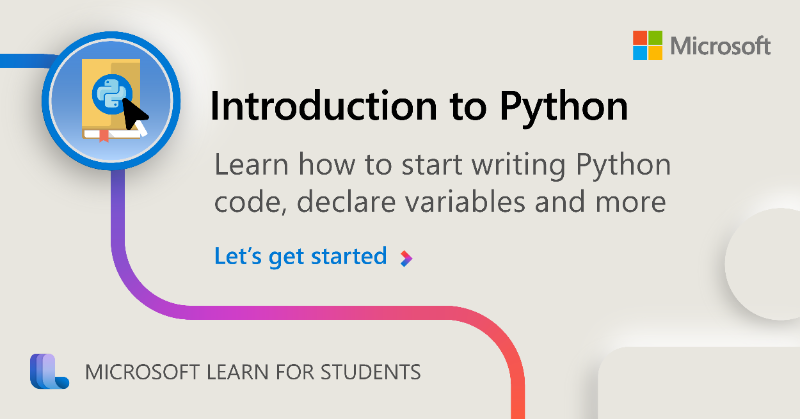Click the pink horizontal segment of the gradient path
The width and height of the screenshot is (800, 419).
click(316, 313)
